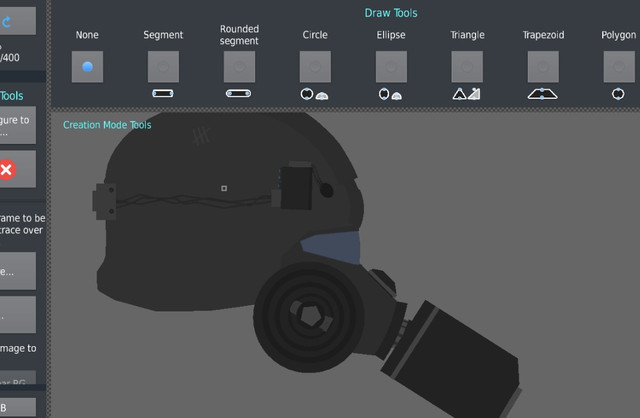This screenshot has height=418, width=640.
Task: Click the segment shape icon below Segment
Action: click(163, 93)
